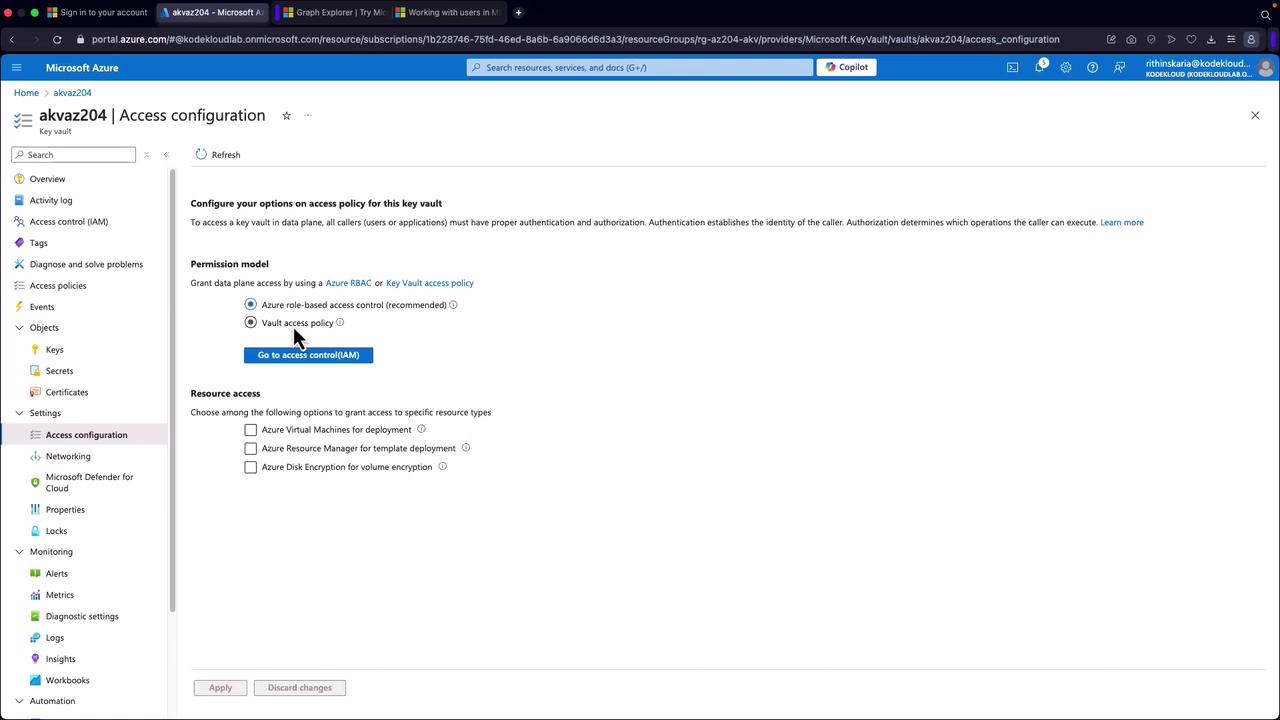The height and width of the screenshot is (720, 1280).
Task: Open the account profile avatar
Action: point(1266,67)
